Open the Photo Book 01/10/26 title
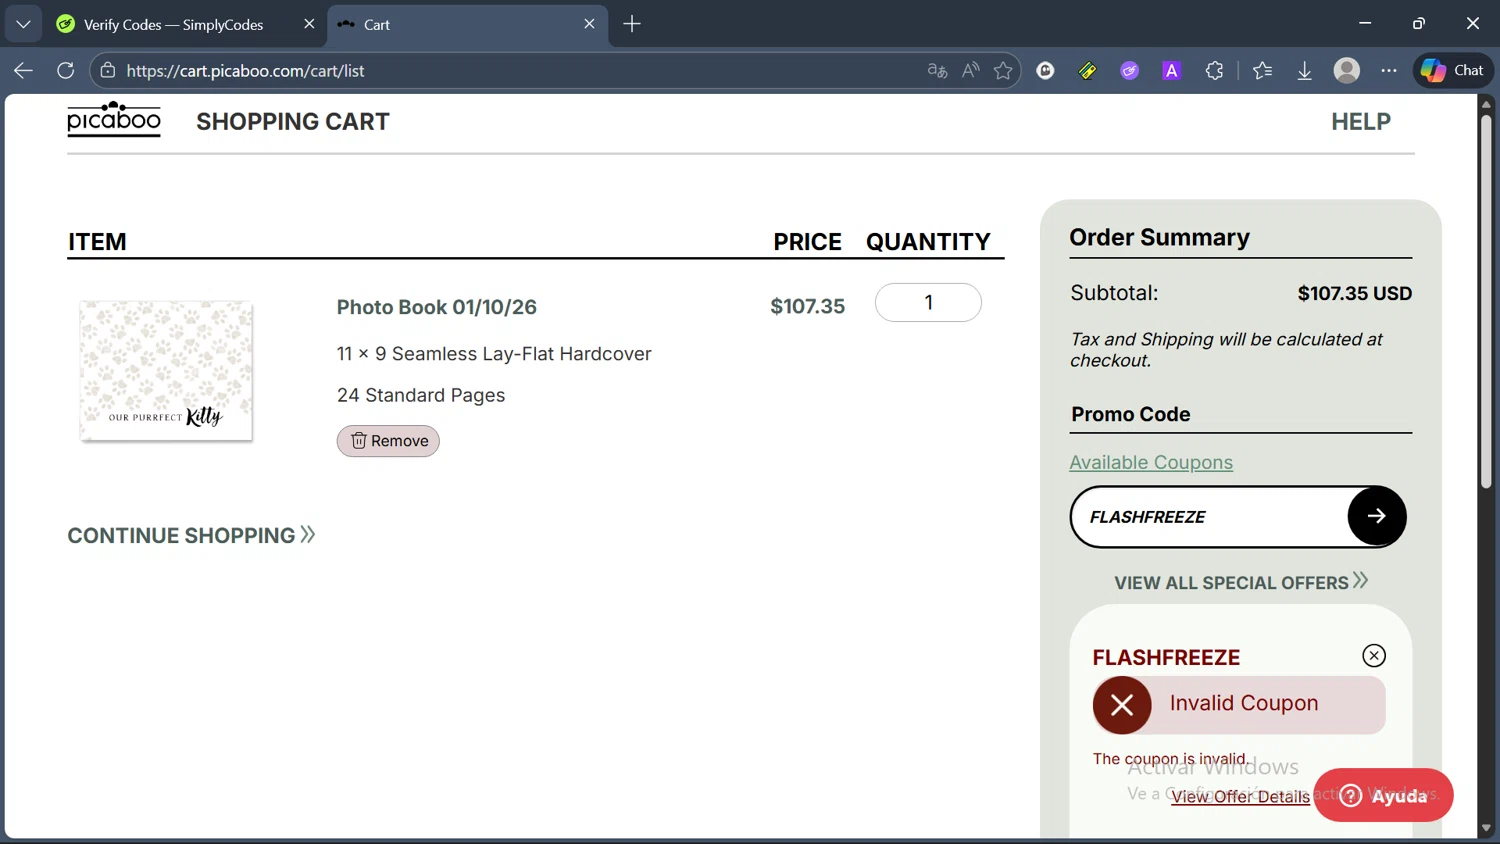This screenshot has width=1500, height=844. point(436,307)
